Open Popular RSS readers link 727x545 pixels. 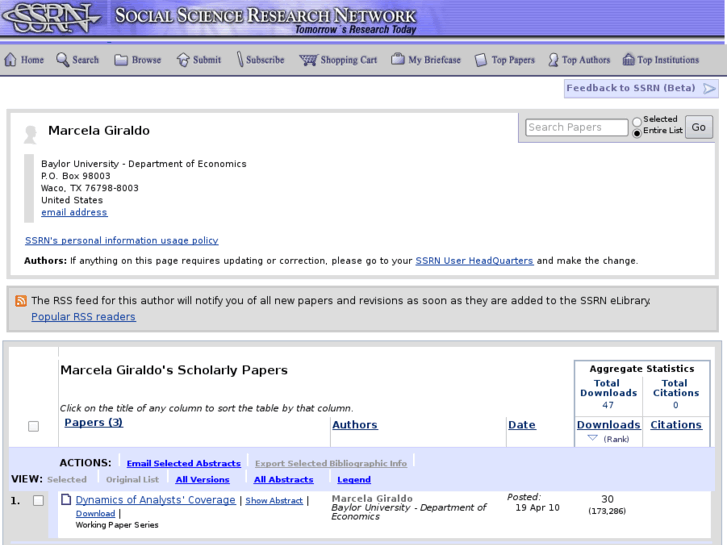tap(83, 317)
